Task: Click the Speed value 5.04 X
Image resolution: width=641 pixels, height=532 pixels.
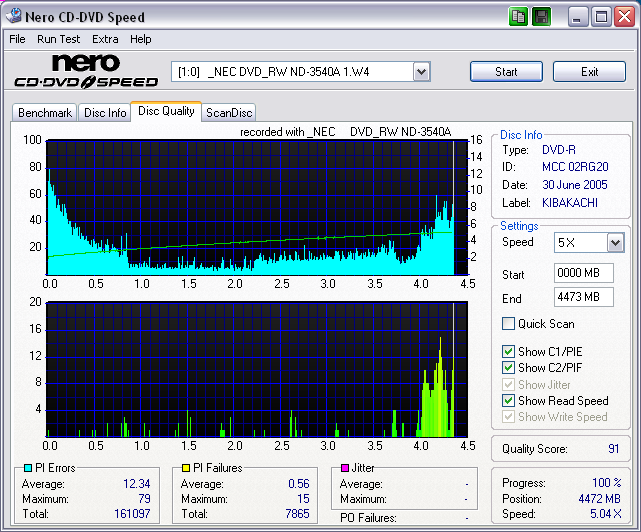Action: (x=605, y=514)
